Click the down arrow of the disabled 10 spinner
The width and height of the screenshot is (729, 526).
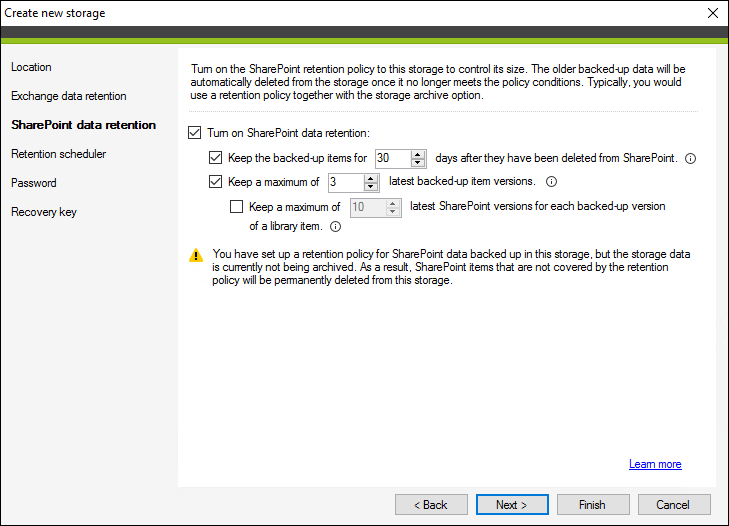pyautogui.click(x=392, y=212)
